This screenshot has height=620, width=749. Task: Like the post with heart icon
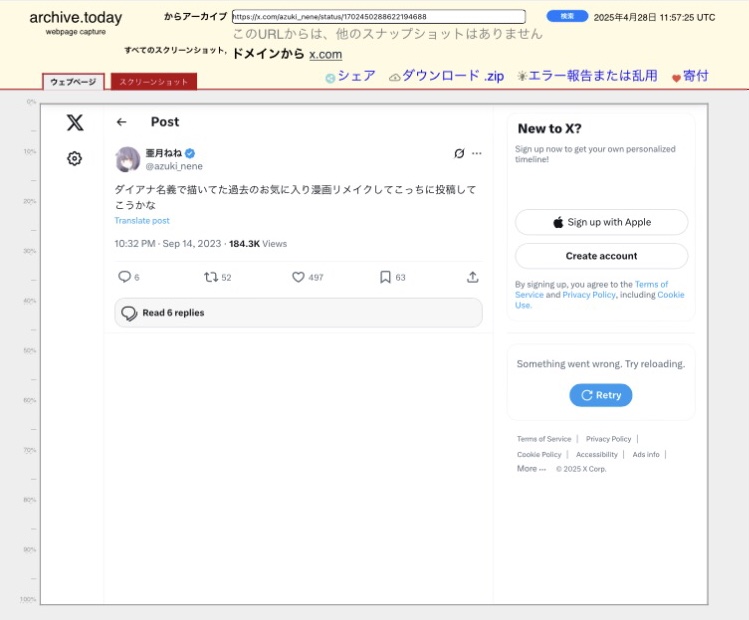point(298,277)
